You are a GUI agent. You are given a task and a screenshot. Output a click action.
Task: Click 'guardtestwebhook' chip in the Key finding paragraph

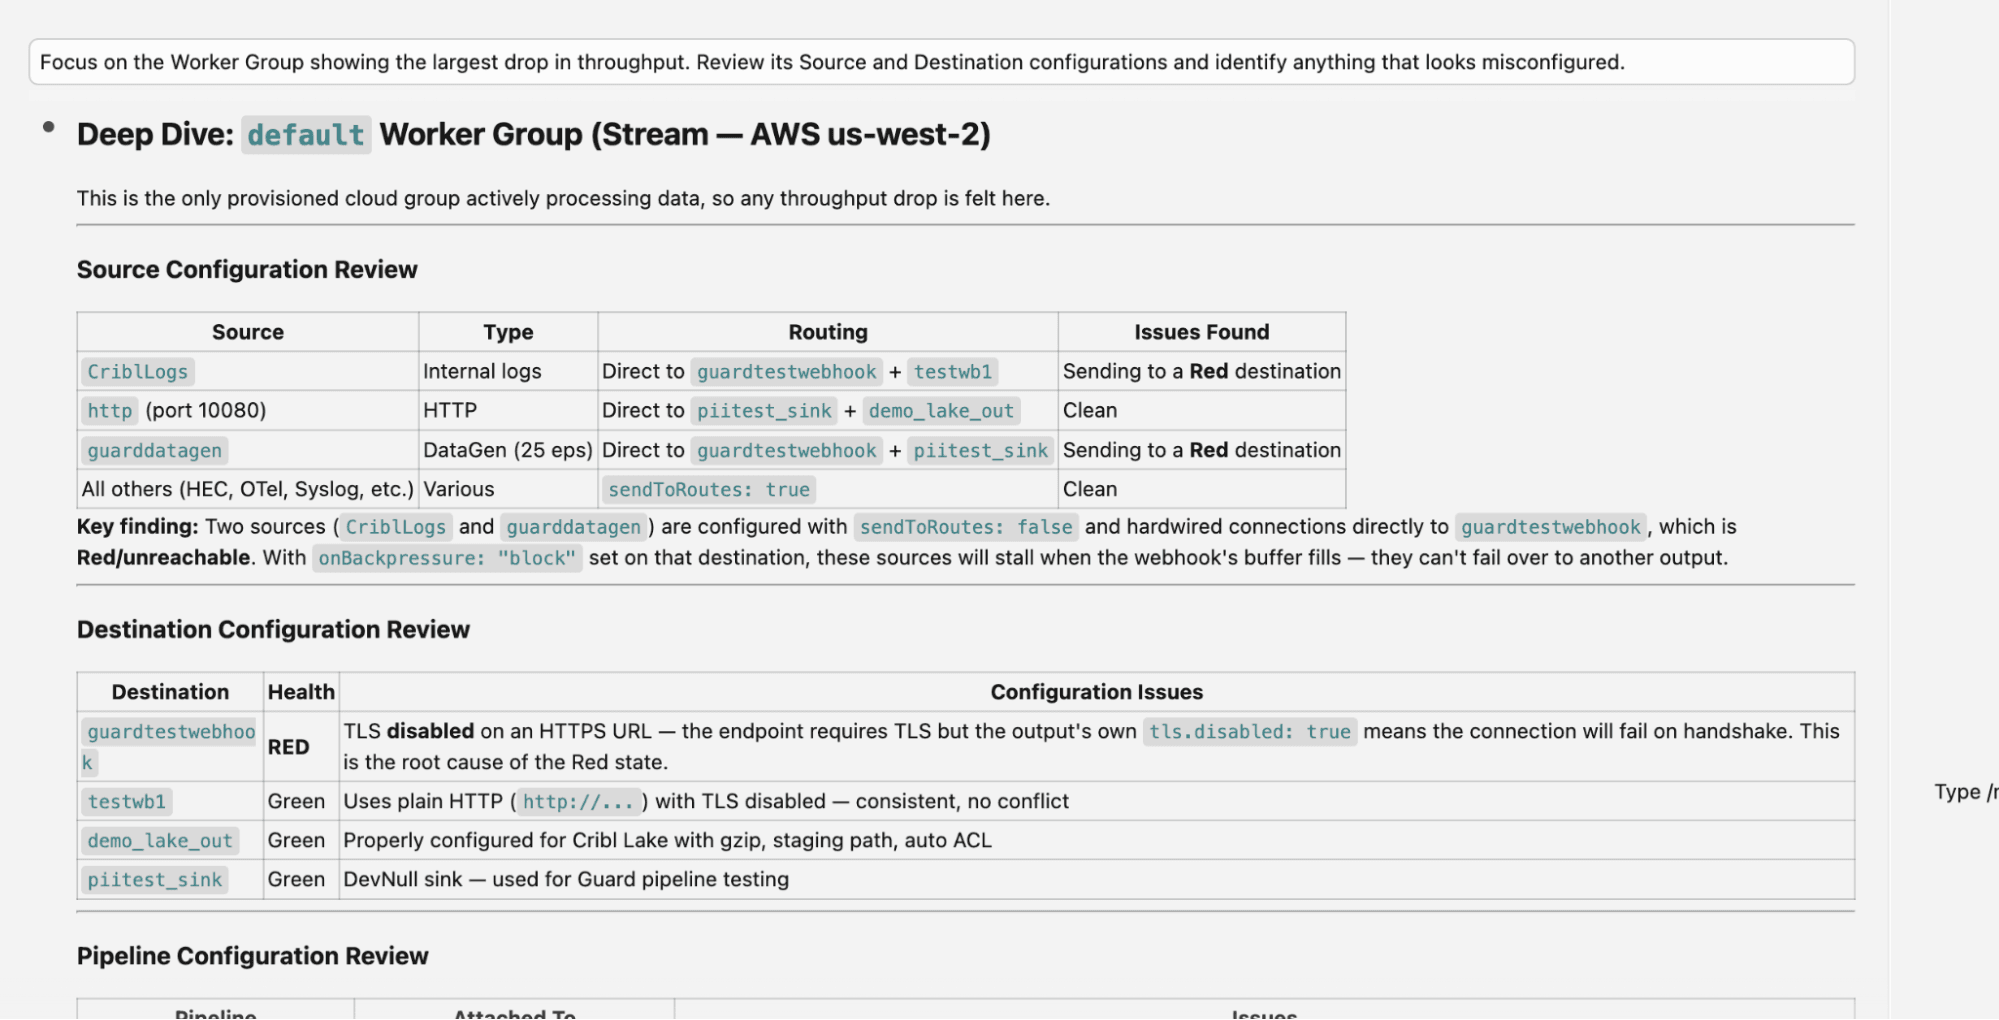[1551, 527]
